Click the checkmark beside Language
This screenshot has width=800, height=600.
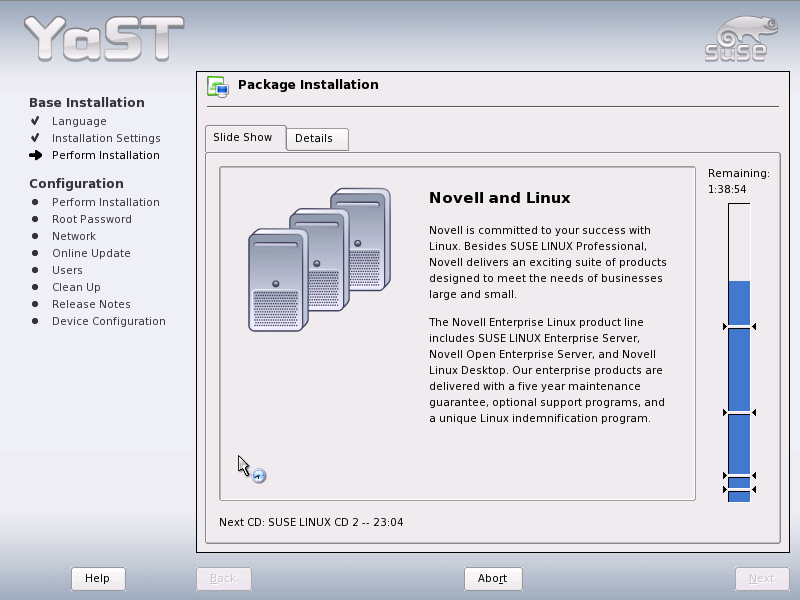[35, 121]
